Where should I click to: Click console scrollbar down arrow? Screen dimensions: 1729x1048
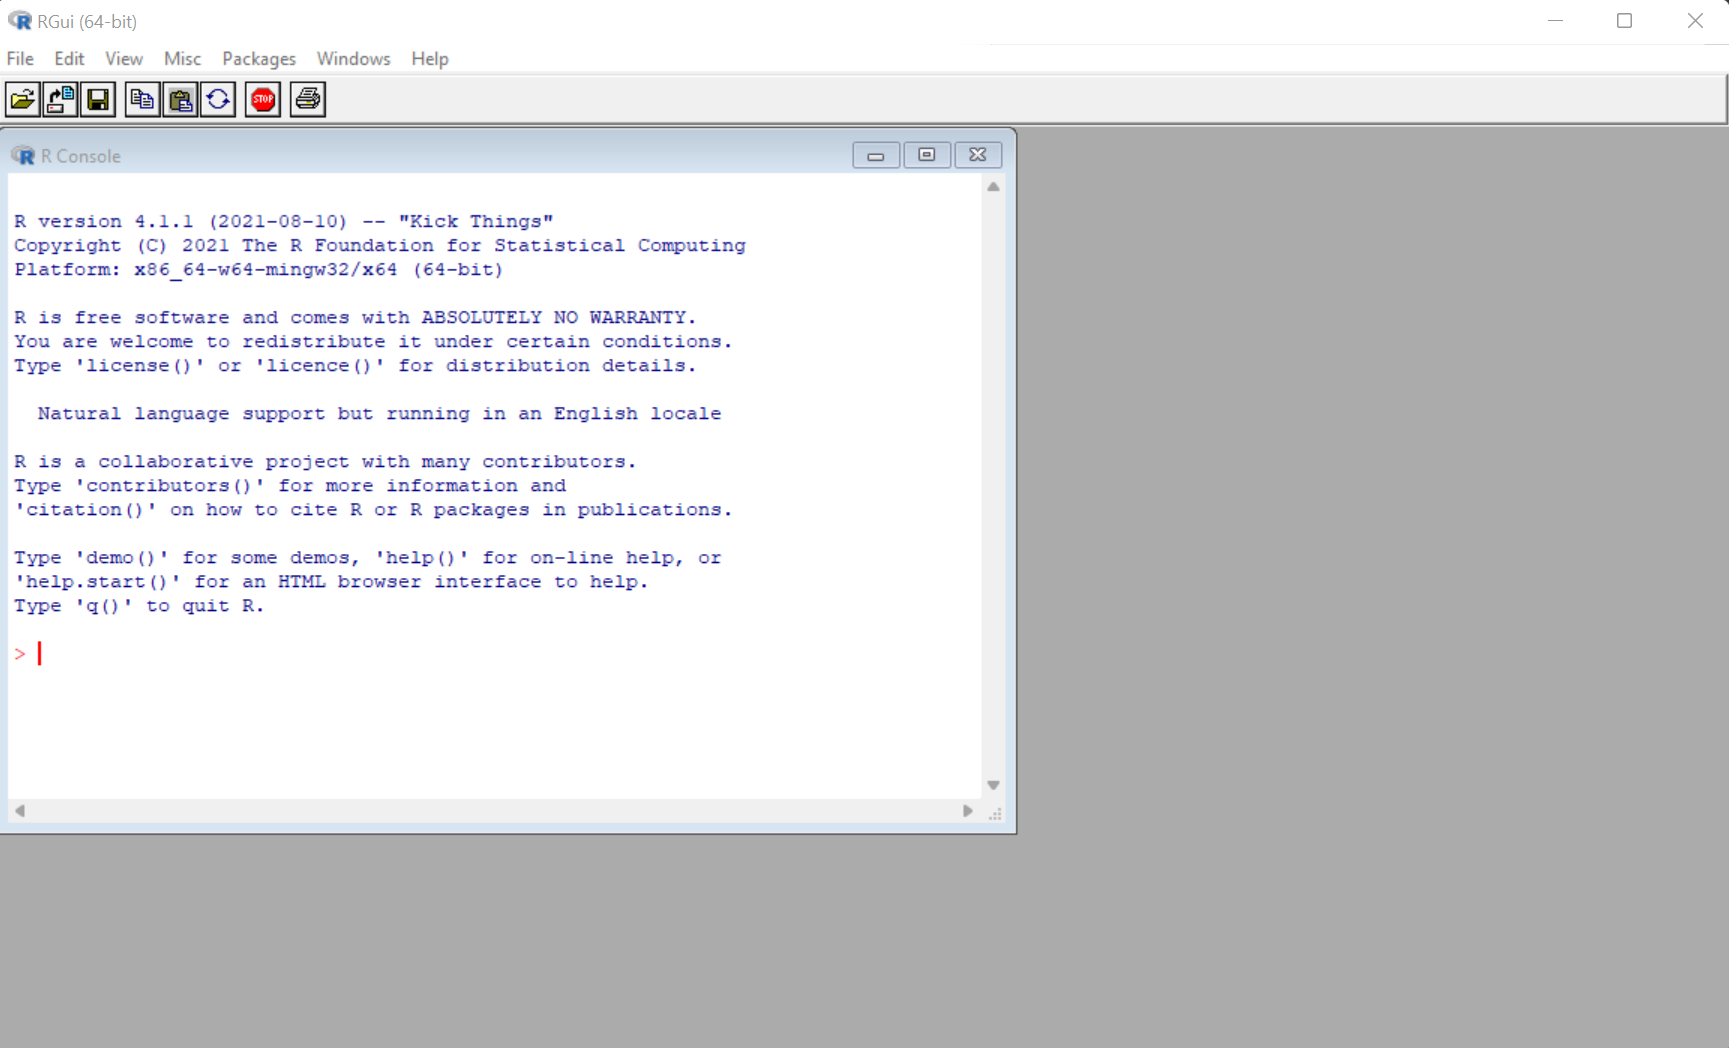click(993, 785)
